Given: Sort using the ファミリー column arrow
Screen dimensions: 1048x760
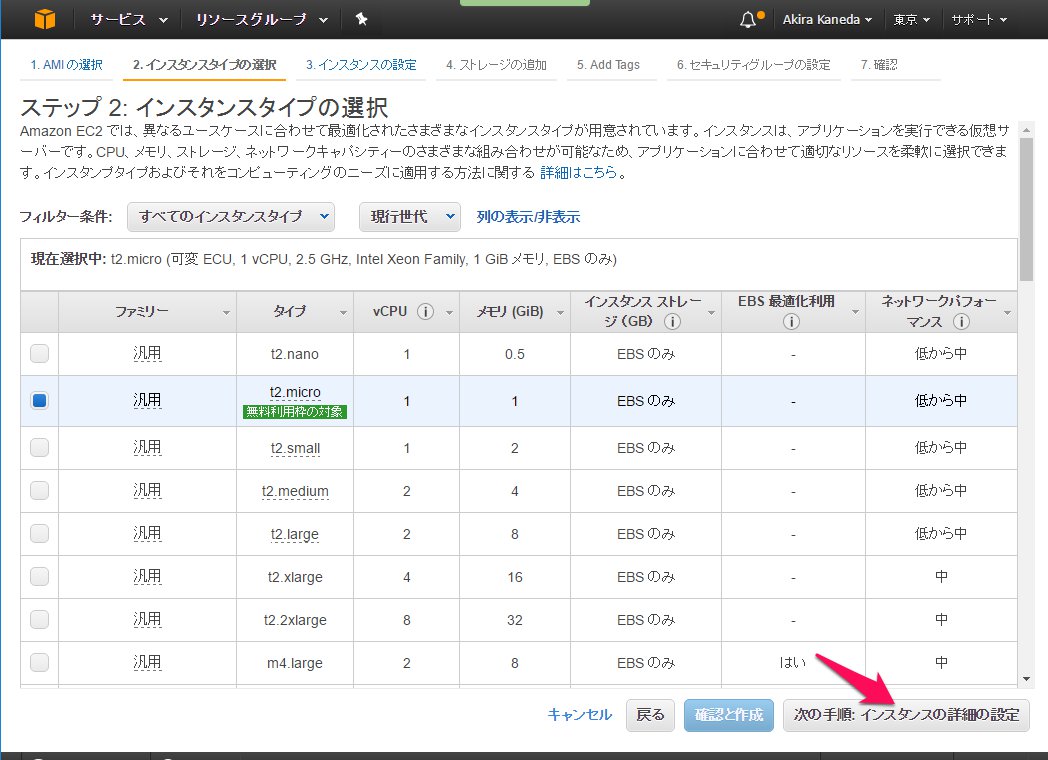Looking at the screenshot, I should 227,313.
